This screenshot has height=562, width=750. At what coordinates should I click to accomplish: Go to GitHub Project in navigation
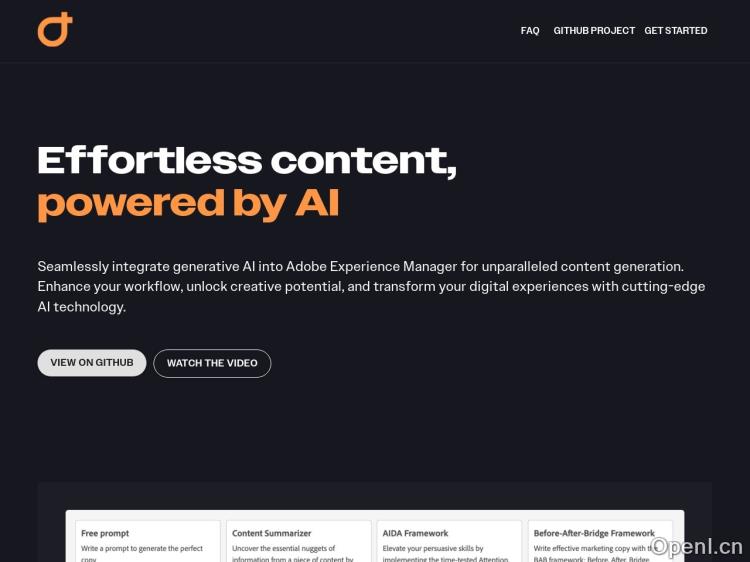coord(594,31)
